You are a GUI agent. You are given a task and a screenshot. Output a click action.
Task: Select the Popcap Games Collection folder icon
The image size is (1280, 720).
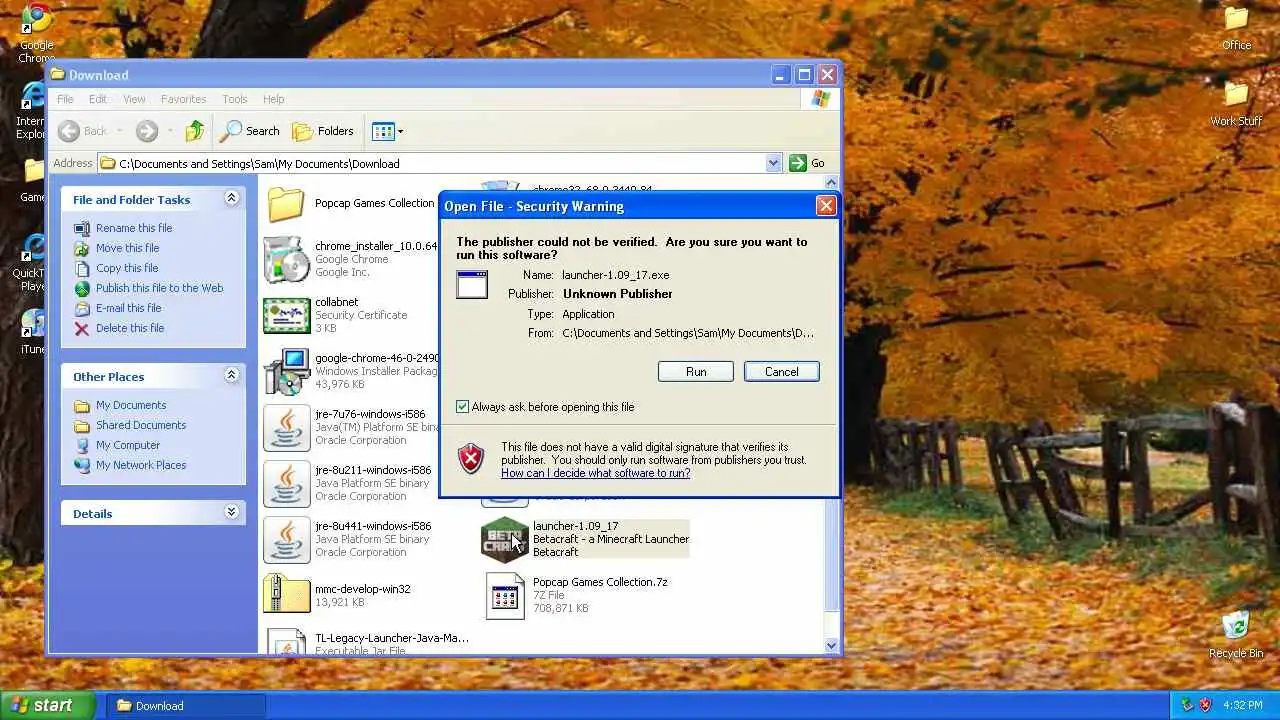(x=286, y=204)
